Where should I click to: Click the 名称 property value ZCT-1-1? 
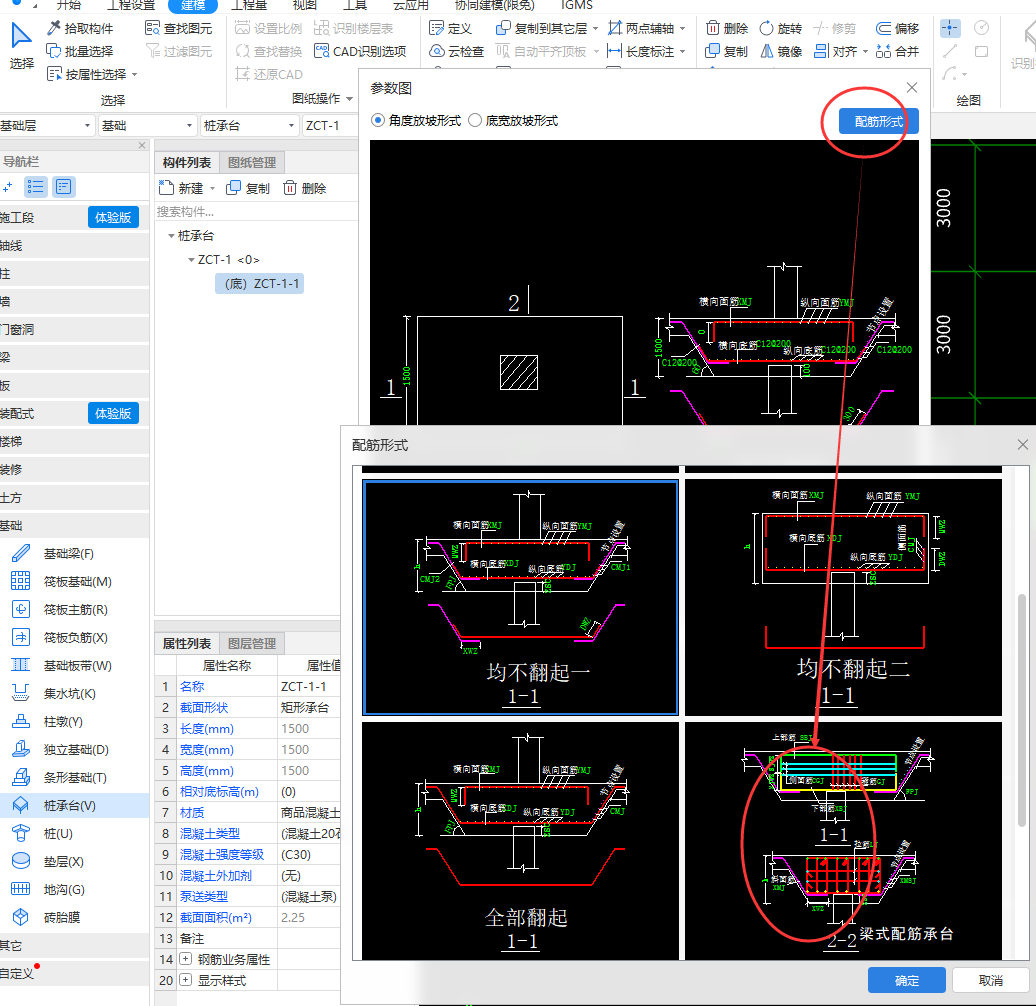coord(309,686)
